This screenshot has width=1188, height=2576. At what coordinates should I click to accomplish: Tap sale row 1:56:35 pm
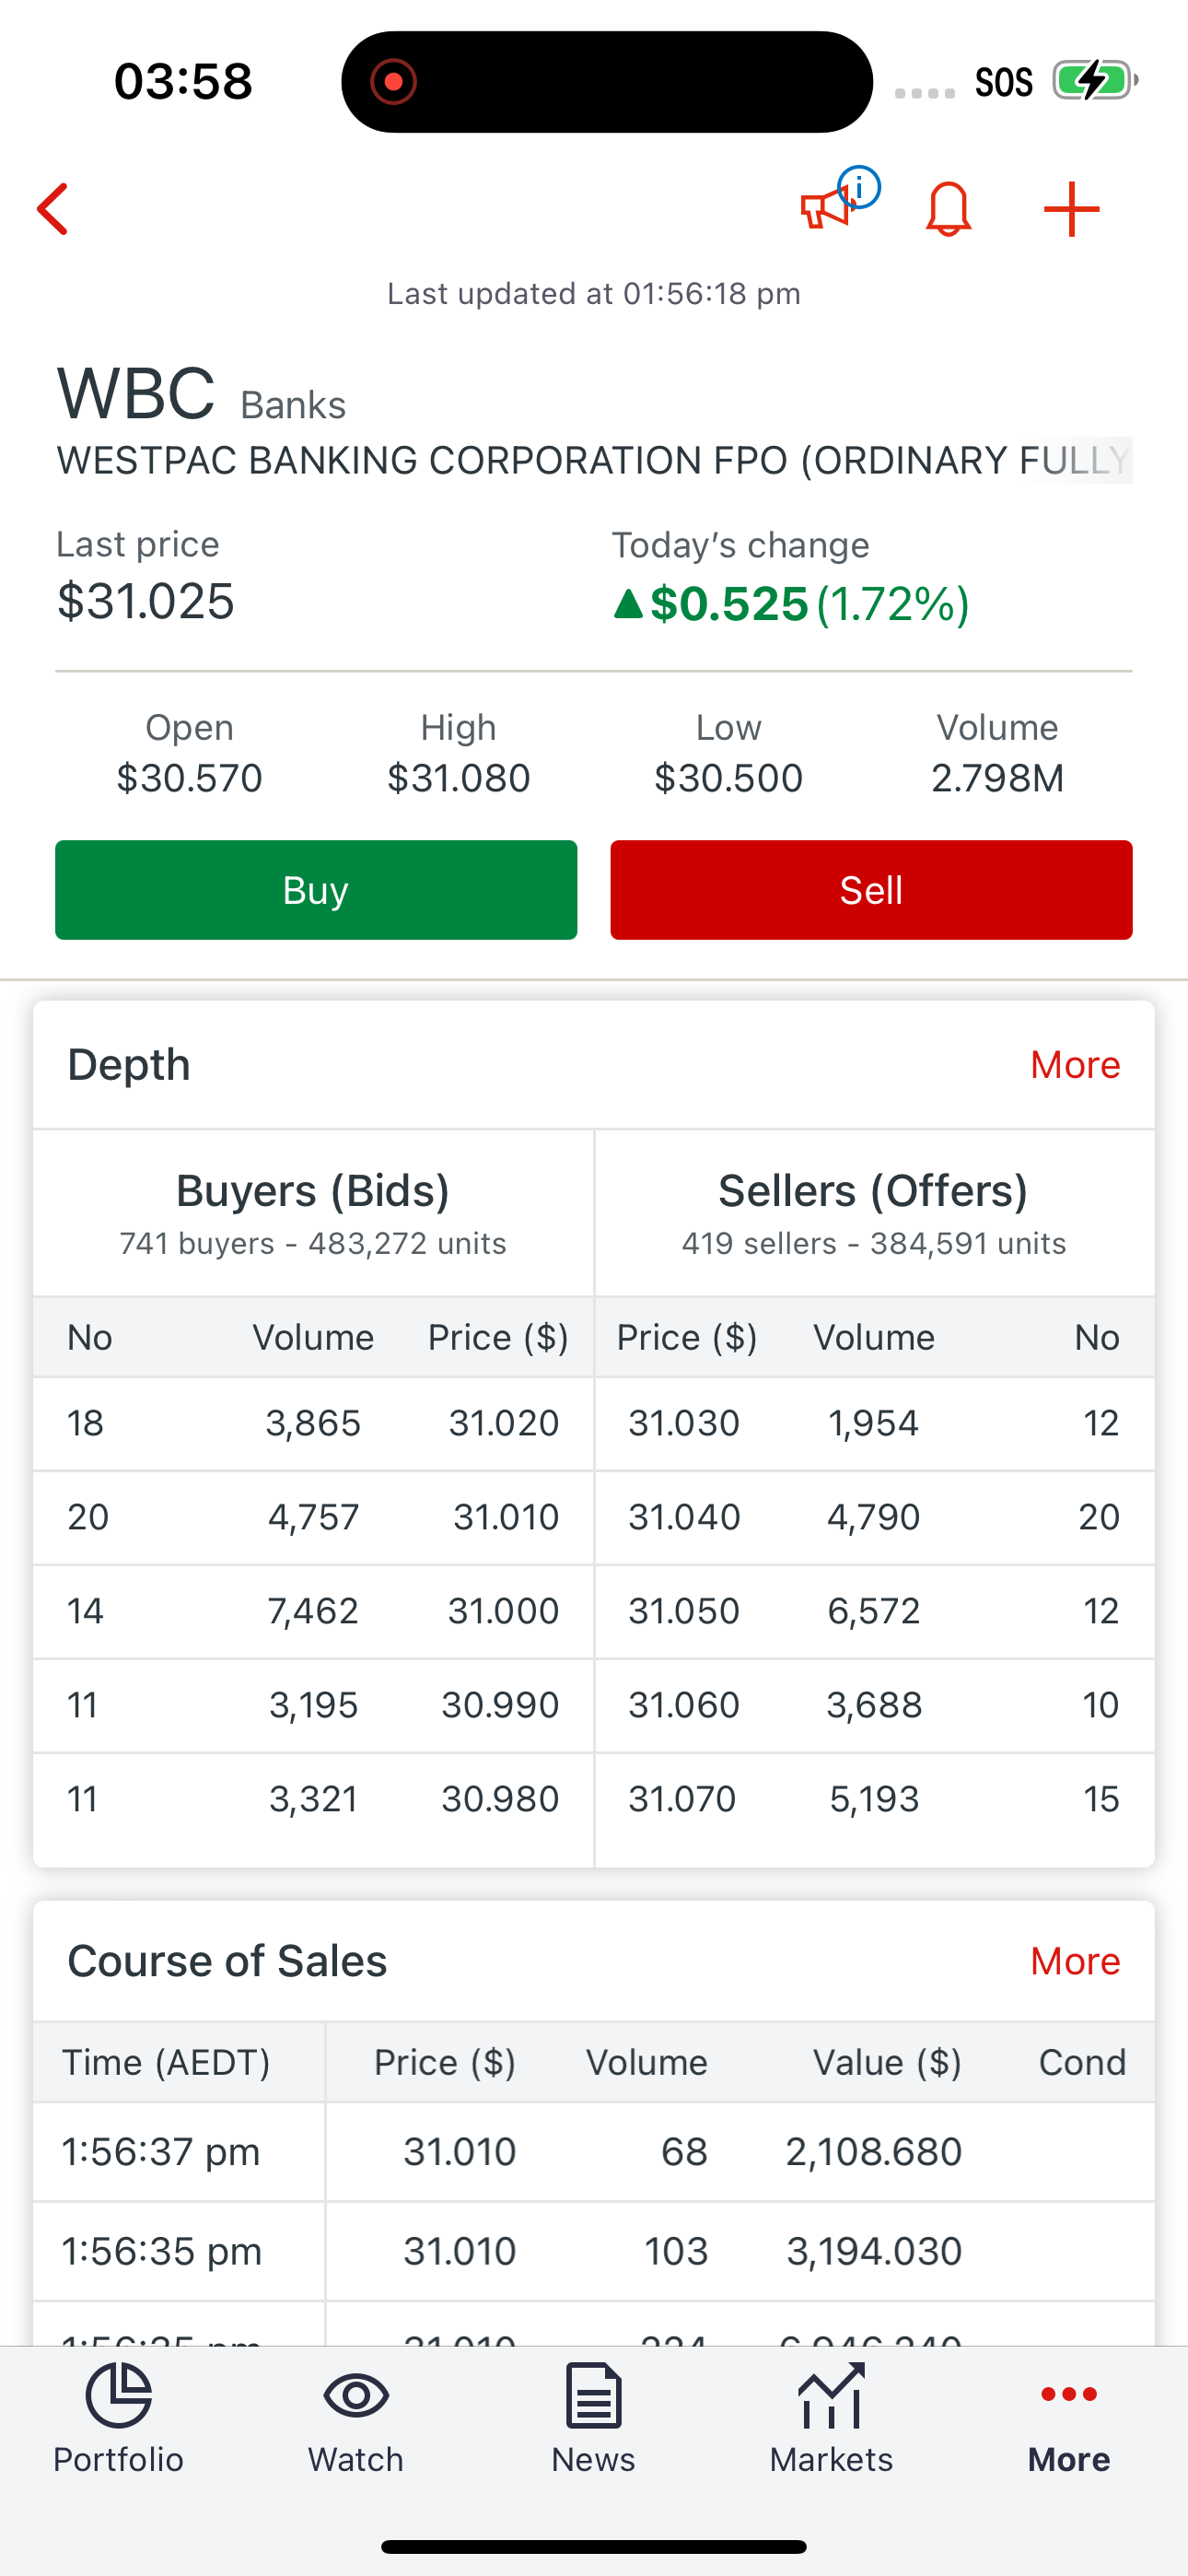594,2252
